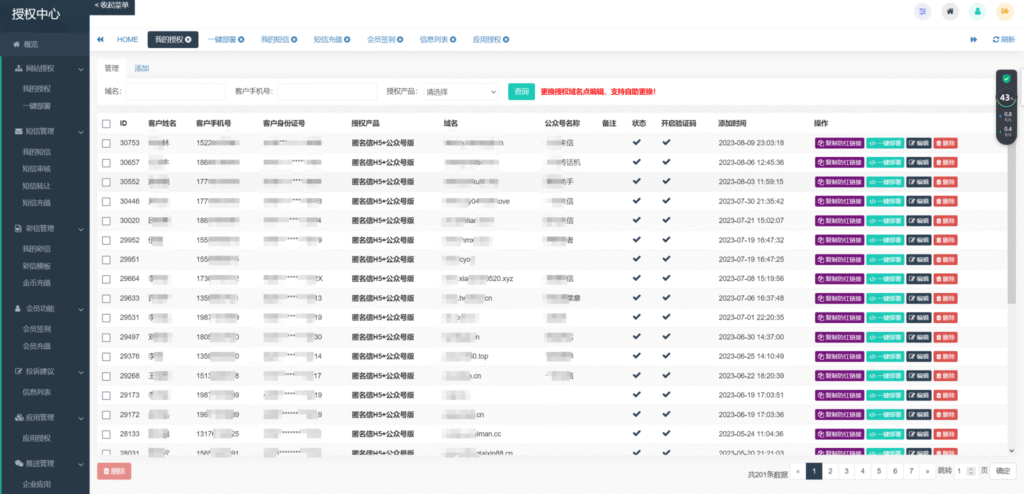Viewport: 1024px width, 494px height.
Task: Click purple copy-link button for ID 29268
Action: [839, 376]
